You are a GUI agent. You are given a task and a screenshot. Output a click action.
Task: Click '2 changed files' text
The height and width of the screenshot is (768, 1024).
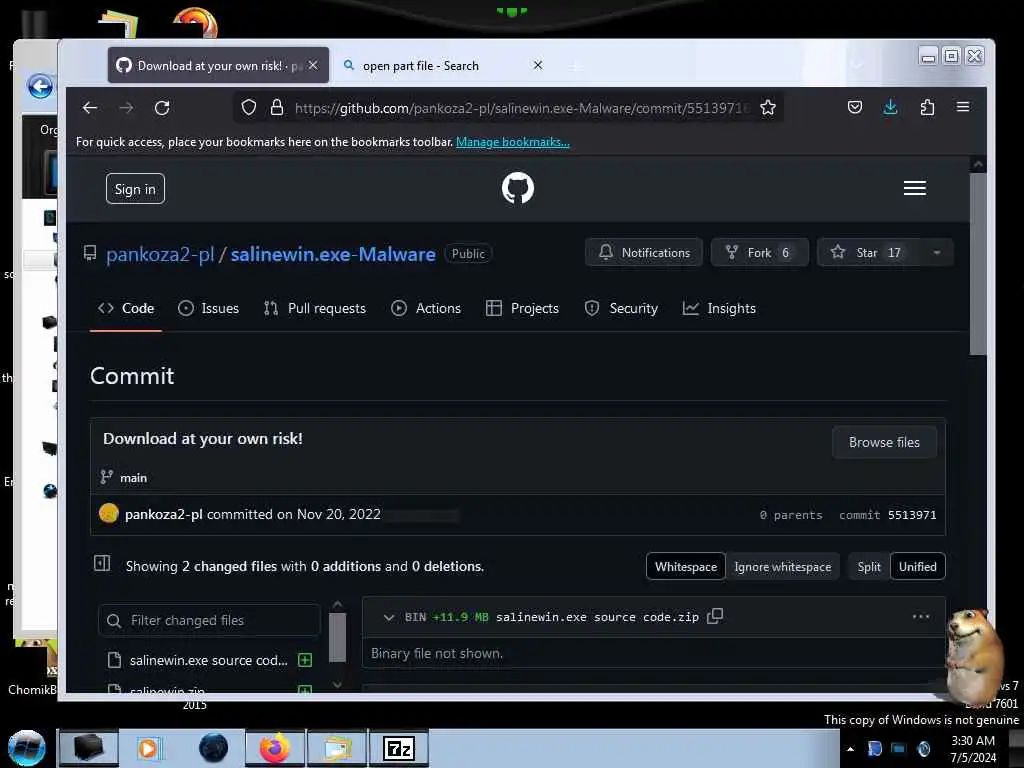click(x=229, y=566)
